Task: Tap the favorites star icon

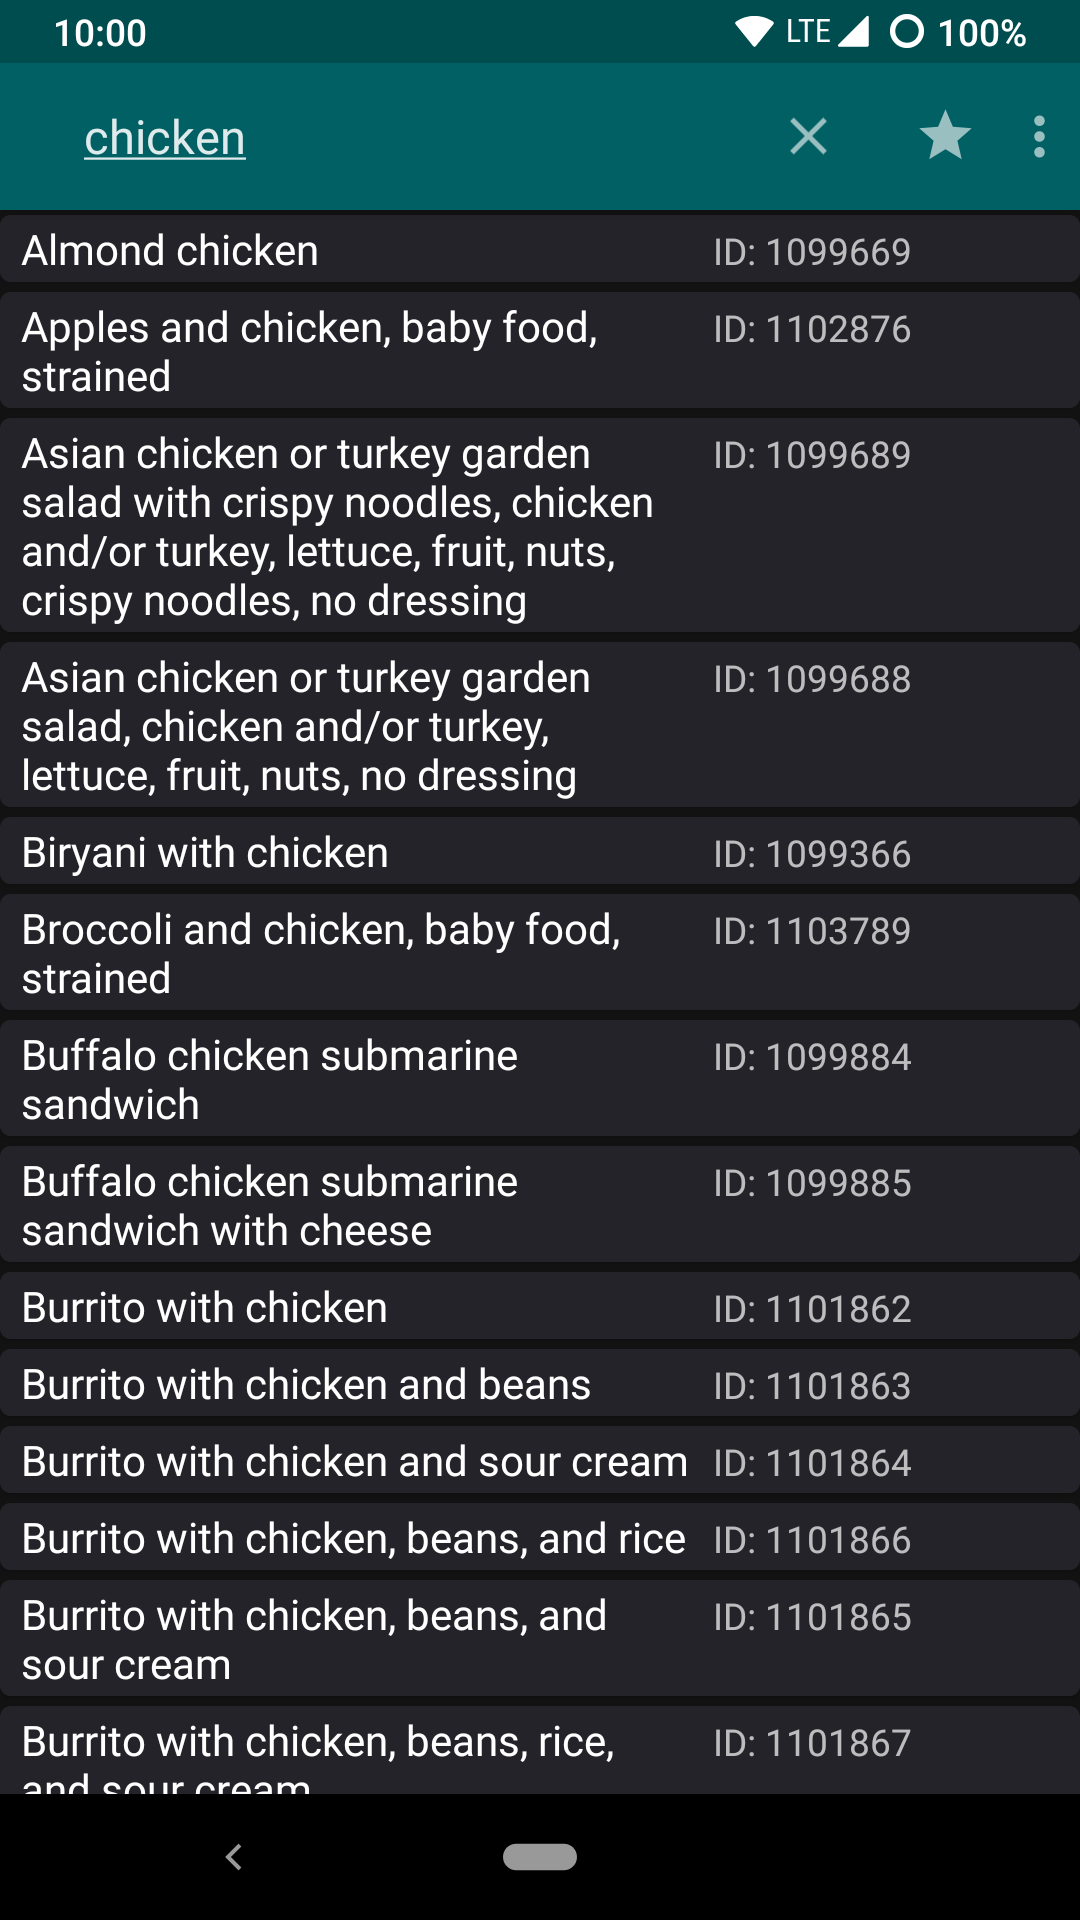Action: 945,137
